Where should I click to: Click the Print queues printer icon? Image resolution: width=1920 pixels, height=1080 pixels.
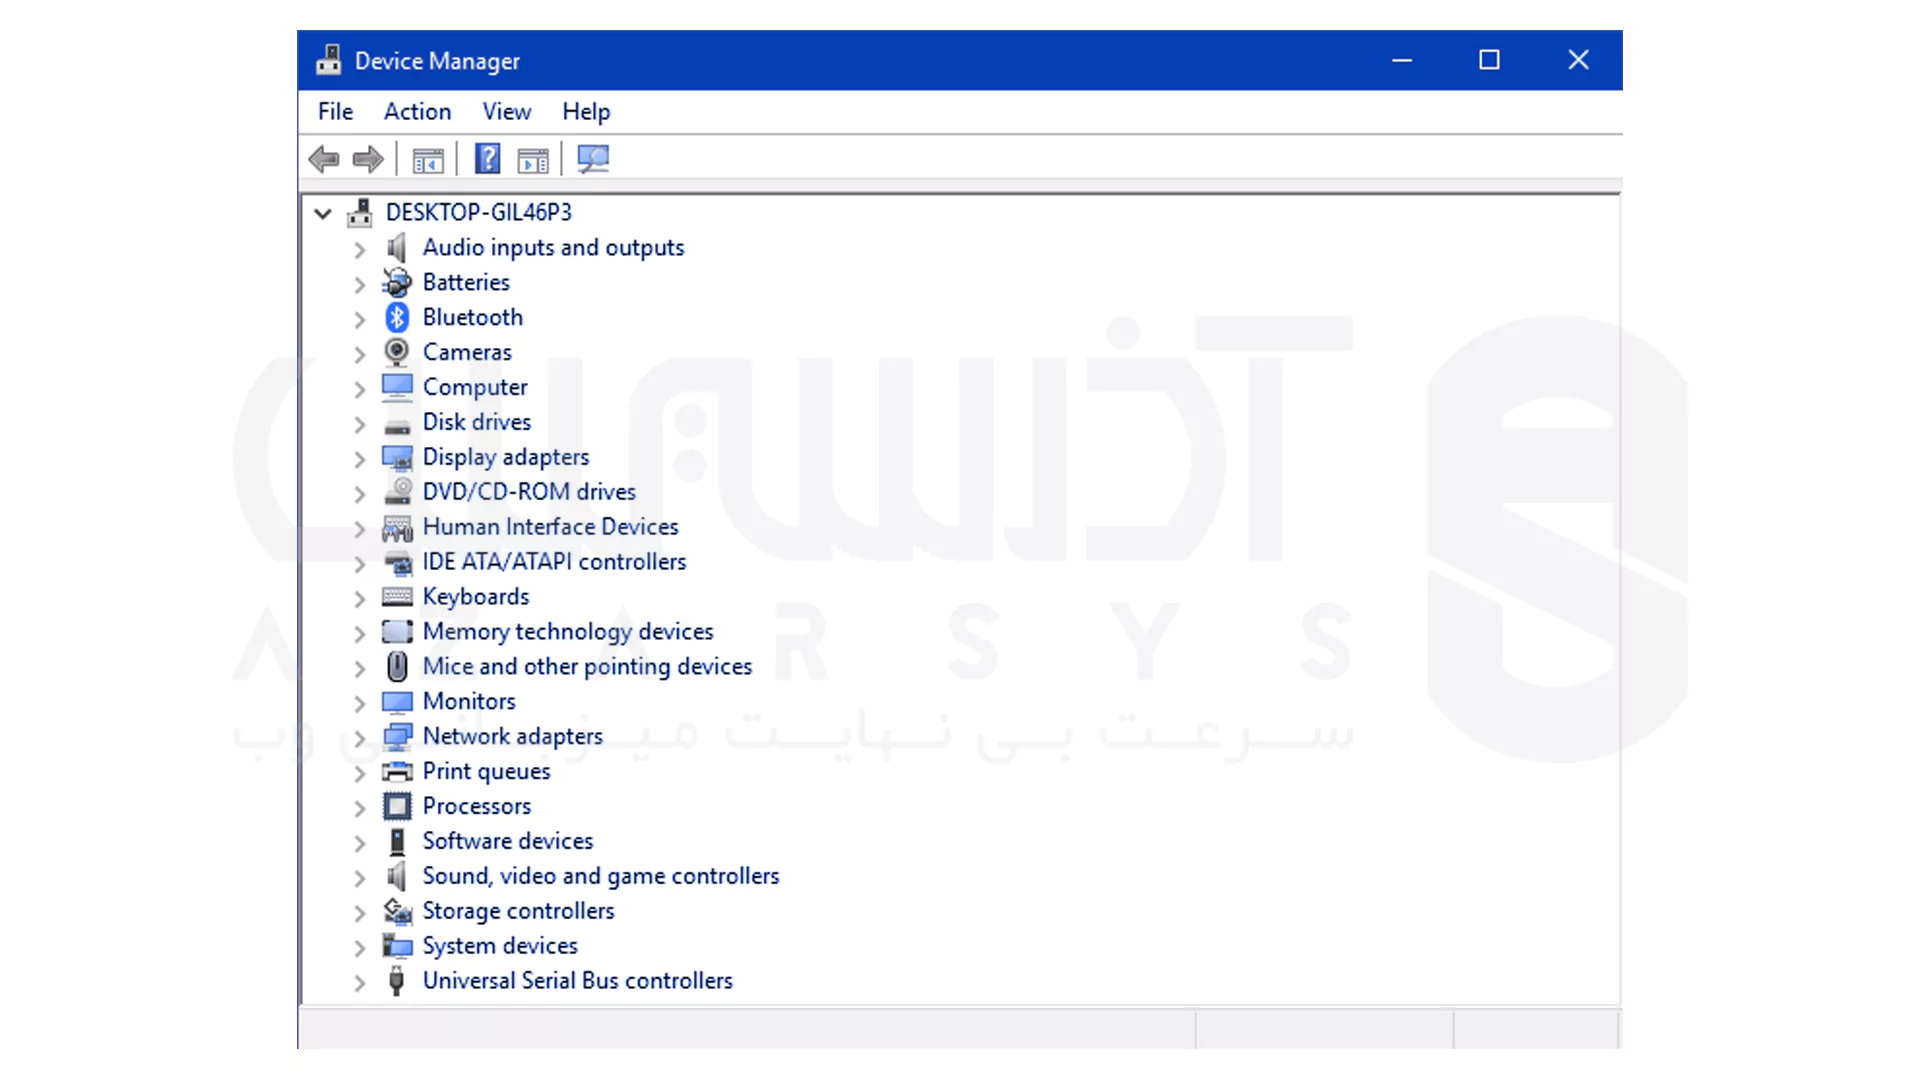pyautogui.click(x=397, y=772)
